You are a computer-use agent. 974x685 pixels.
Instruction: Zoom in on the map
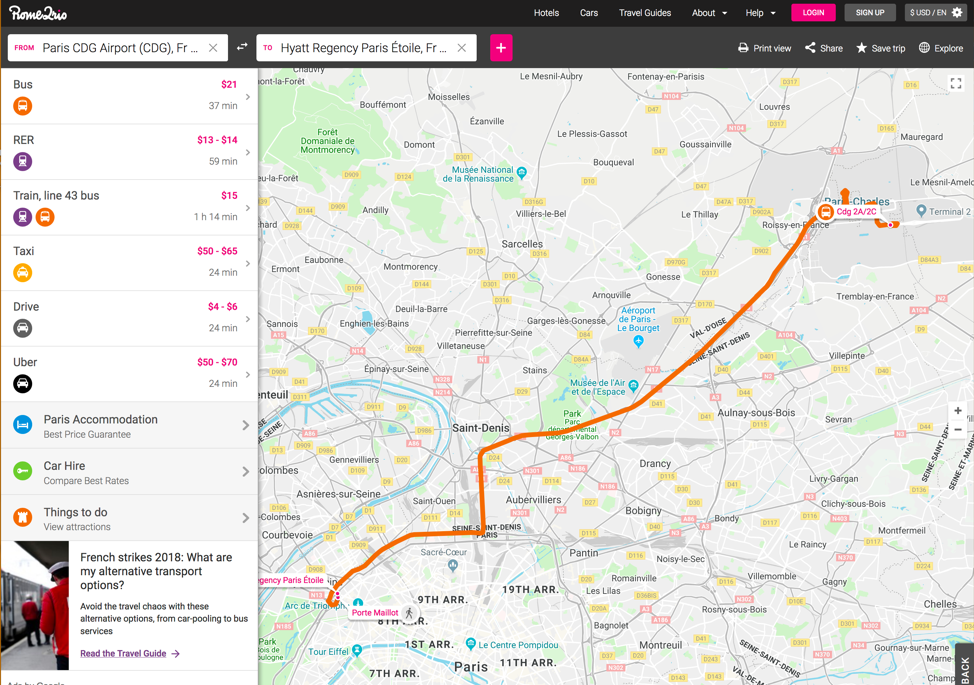click(x=957, y=411)
